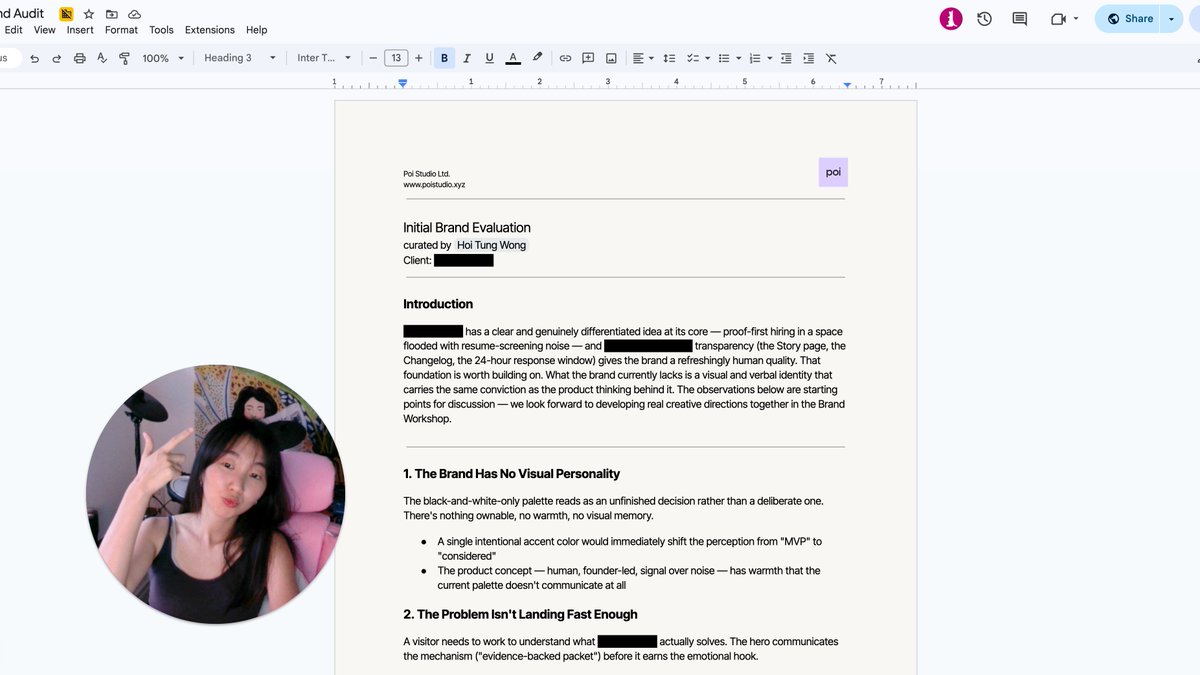
Task: Add a comment from toolbar
Action: tap(588, 58)
